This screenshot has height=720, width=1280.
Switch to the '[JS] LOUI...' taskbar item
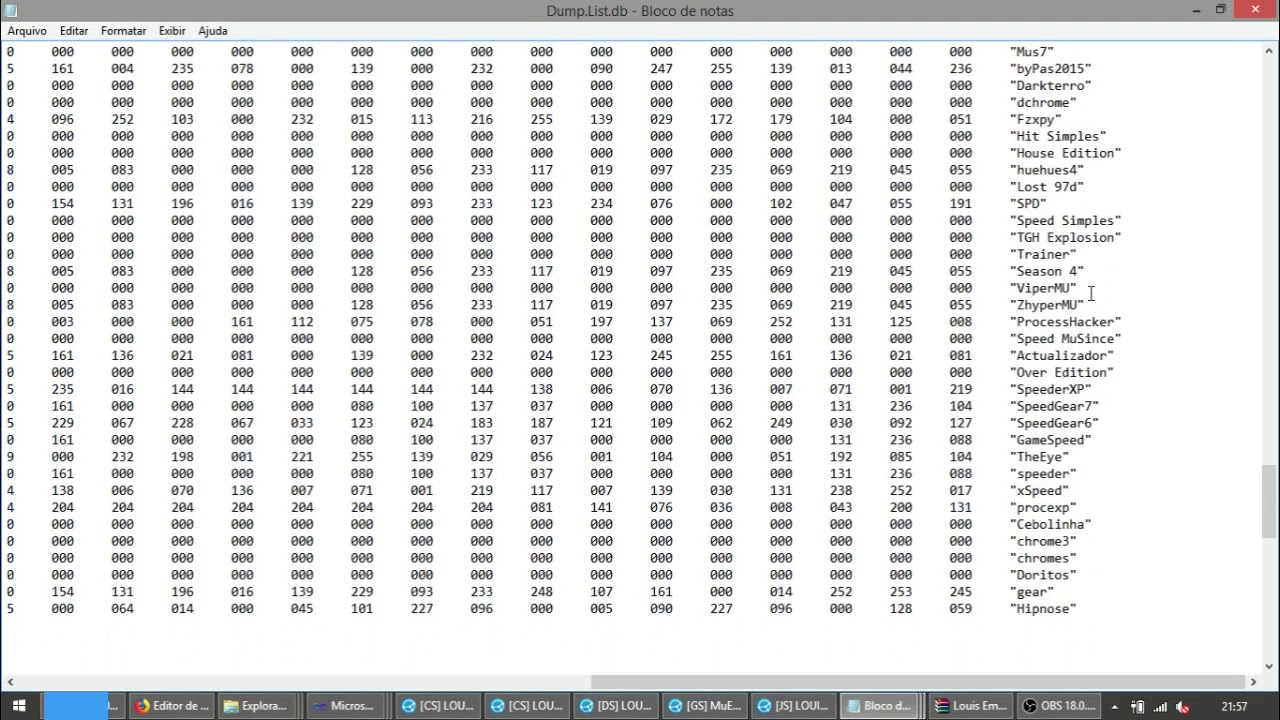794,705
